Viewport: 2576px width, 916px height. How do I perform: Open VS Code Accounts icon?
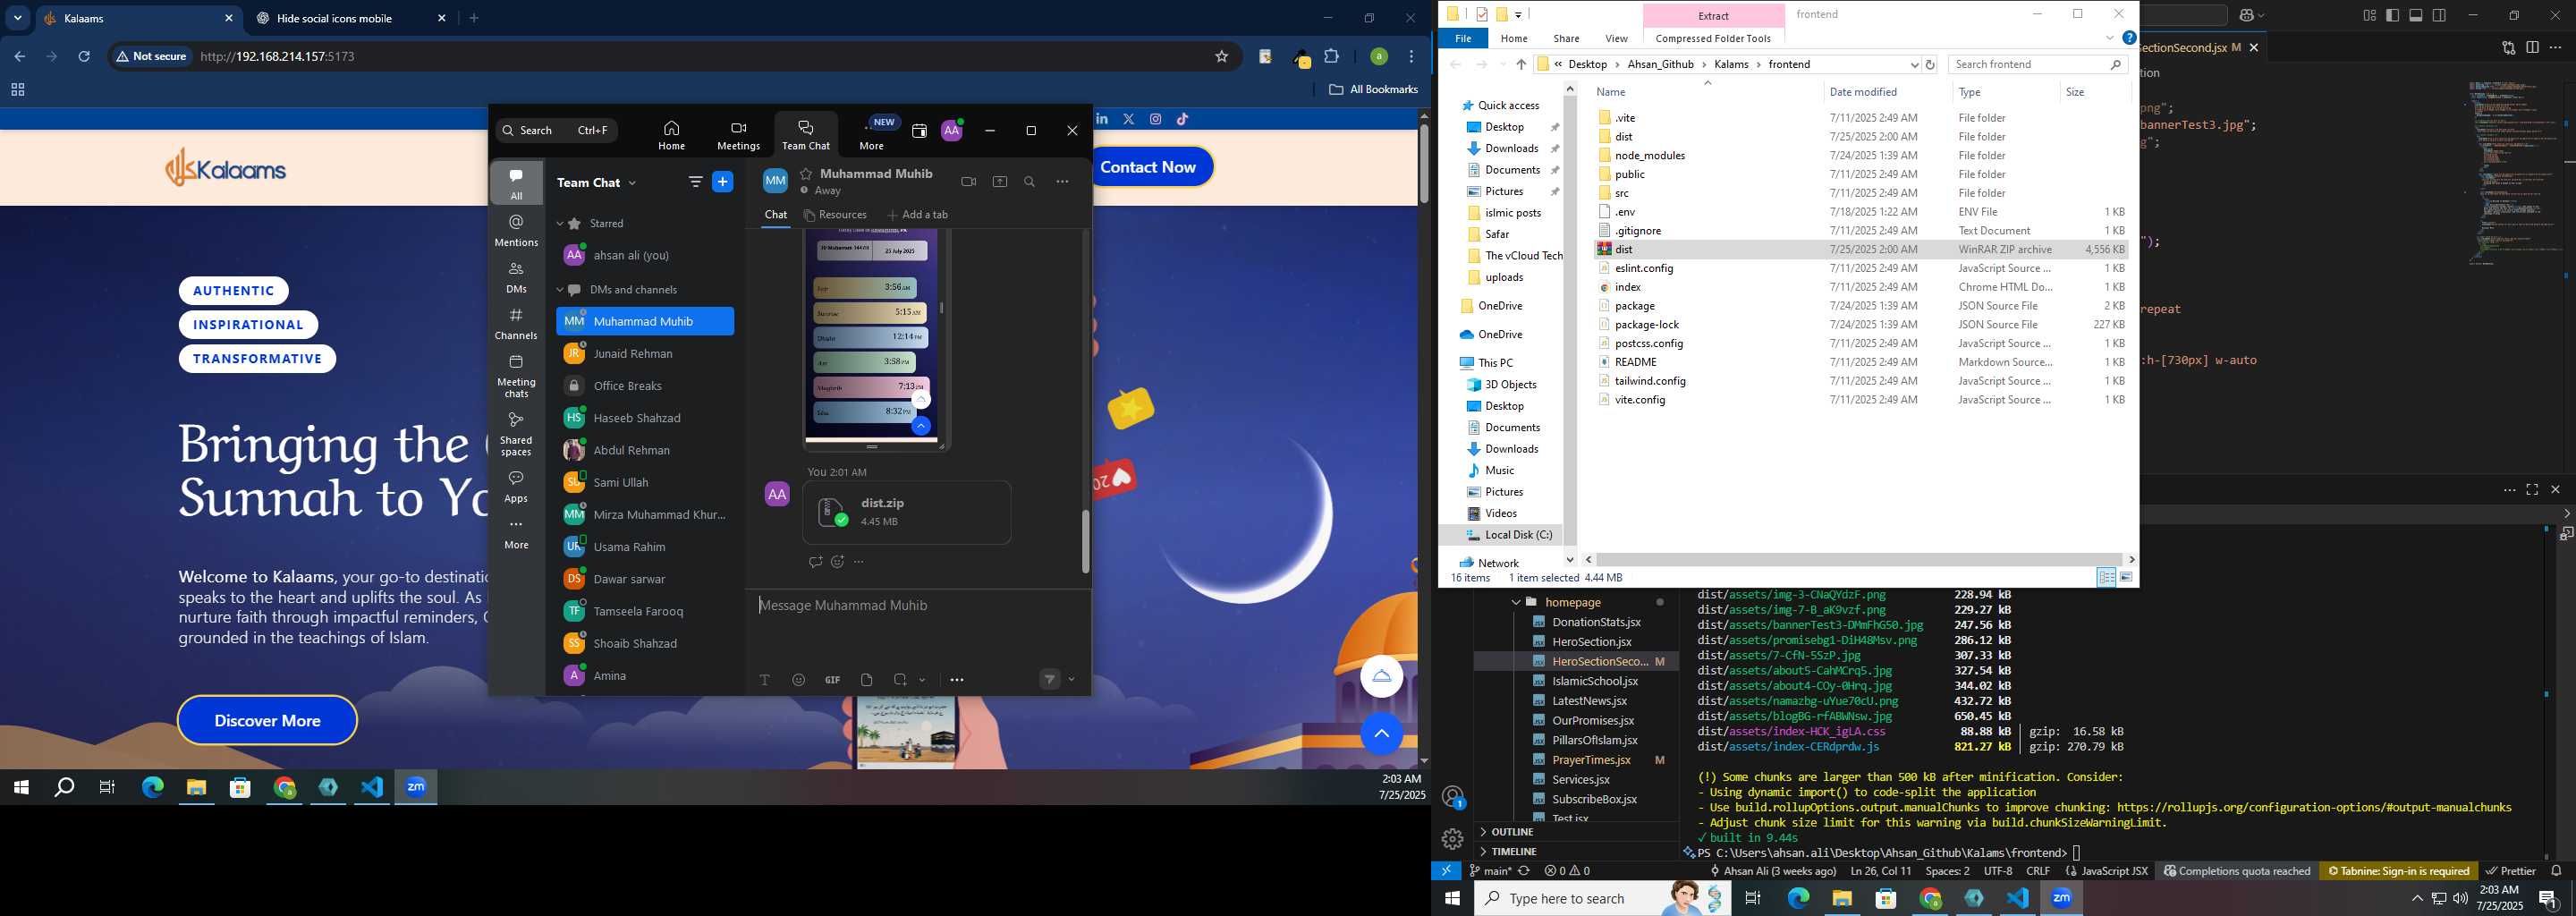point(1453,797)
